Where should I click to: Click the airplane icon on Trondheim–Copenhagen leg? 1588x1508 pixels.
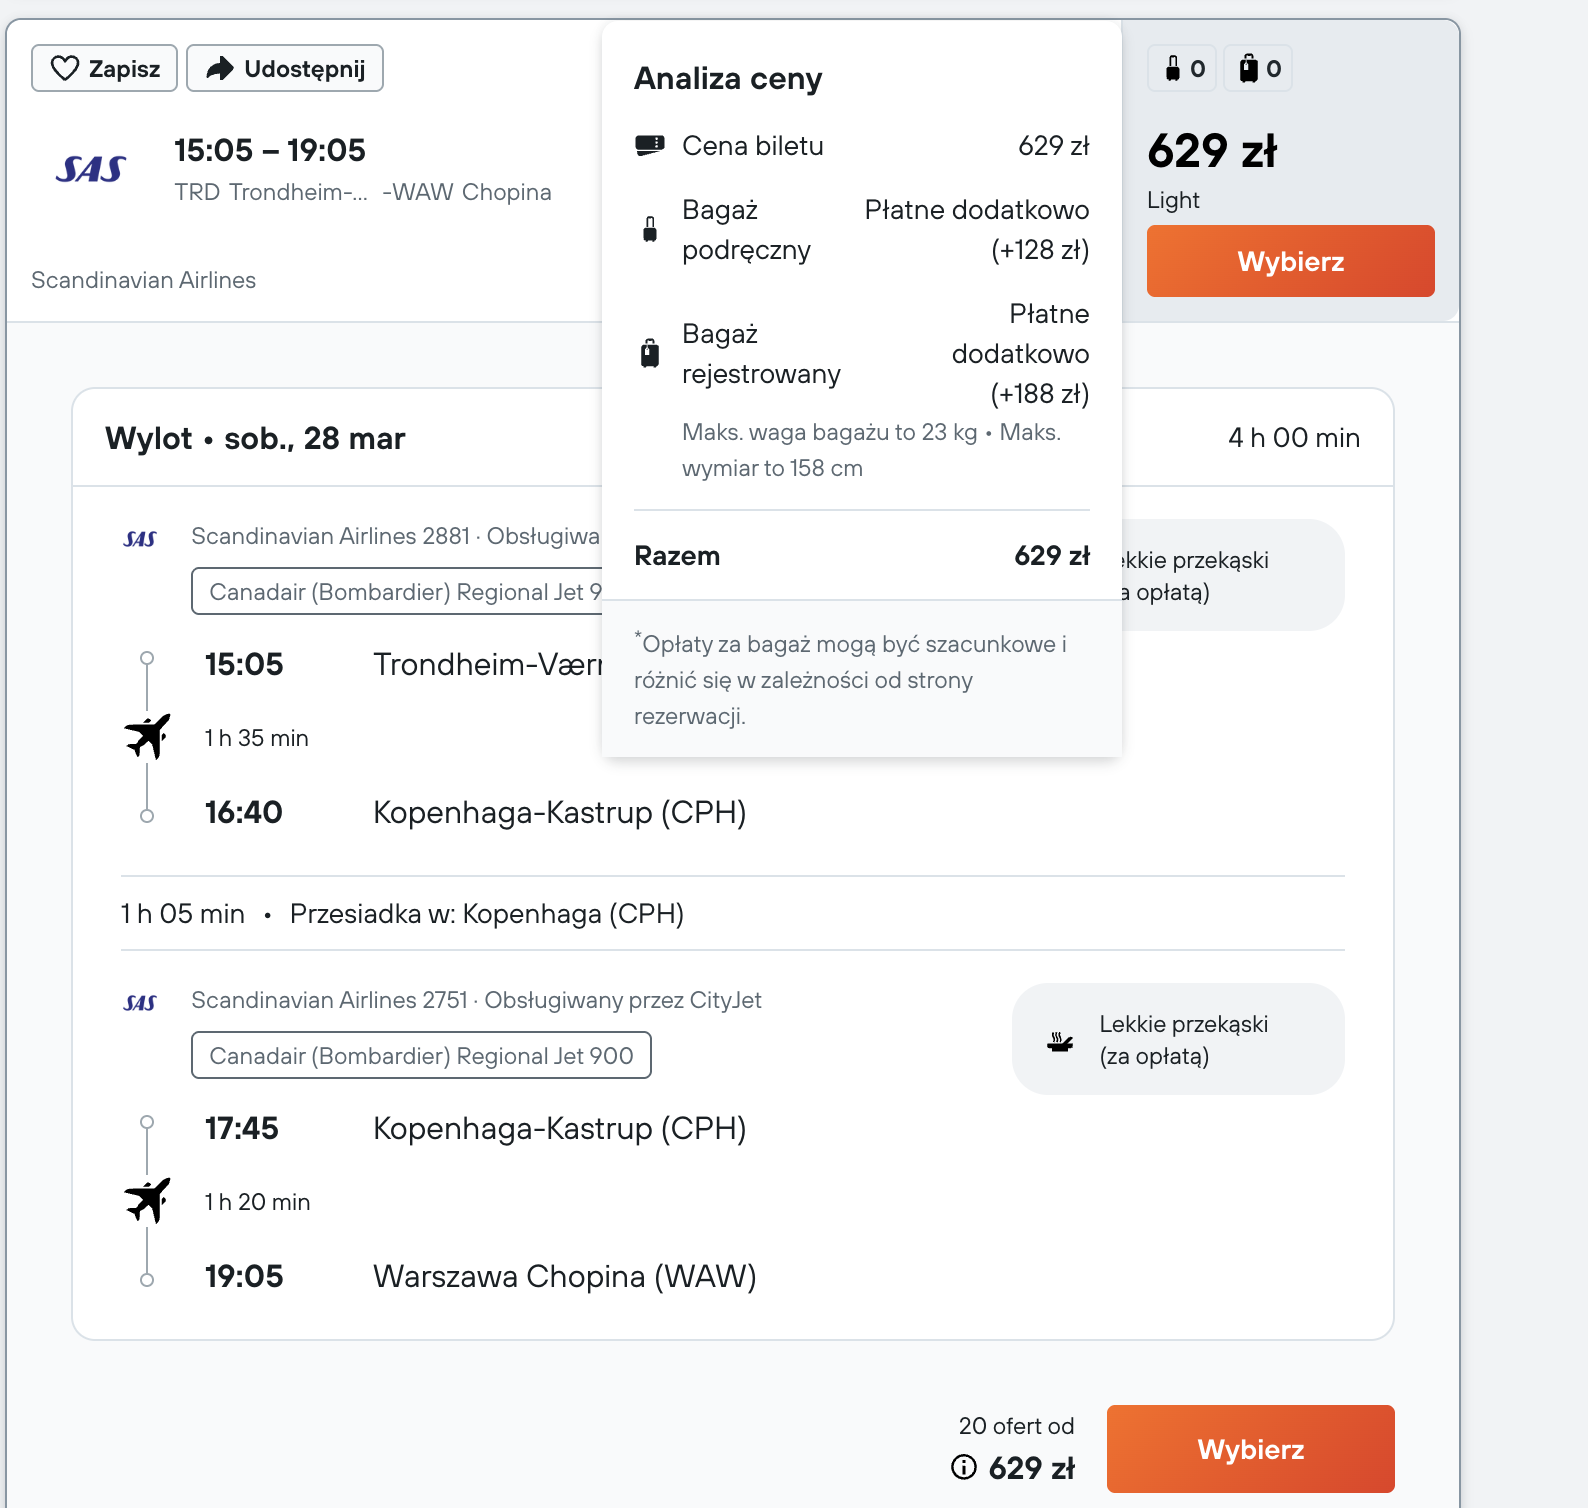click(x=148, y=737)
